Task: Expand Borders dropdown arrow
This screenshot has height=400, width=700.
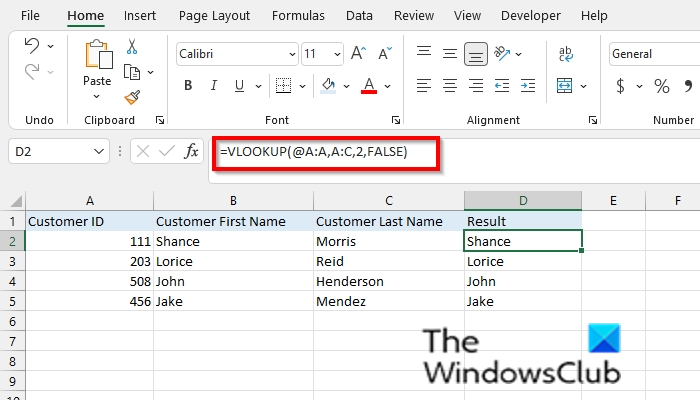Action: (x=302, y=86)
